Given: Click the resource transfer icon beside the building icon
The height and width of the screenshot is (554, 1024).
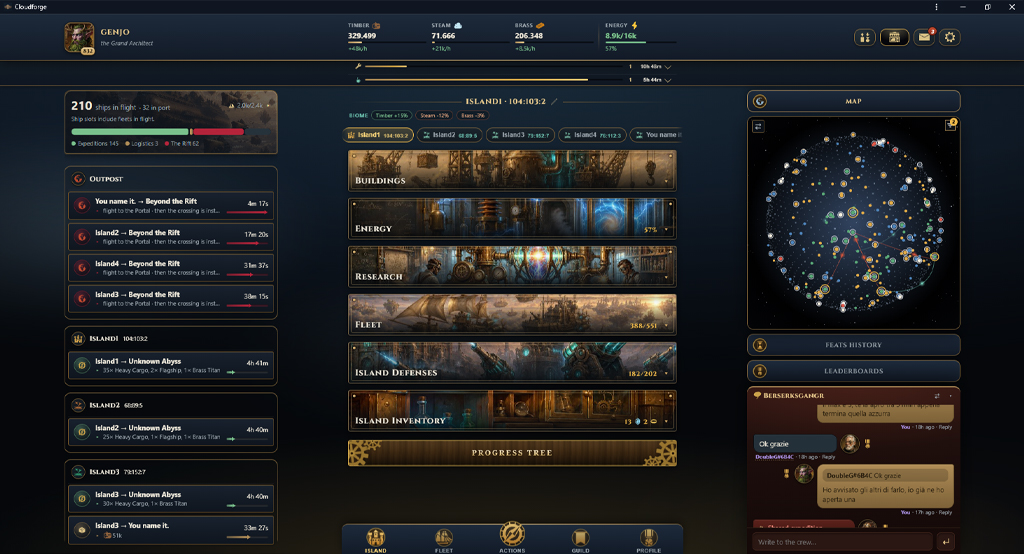Looking at the screenshot, I should pyautogui.click(x=865, y=37).
